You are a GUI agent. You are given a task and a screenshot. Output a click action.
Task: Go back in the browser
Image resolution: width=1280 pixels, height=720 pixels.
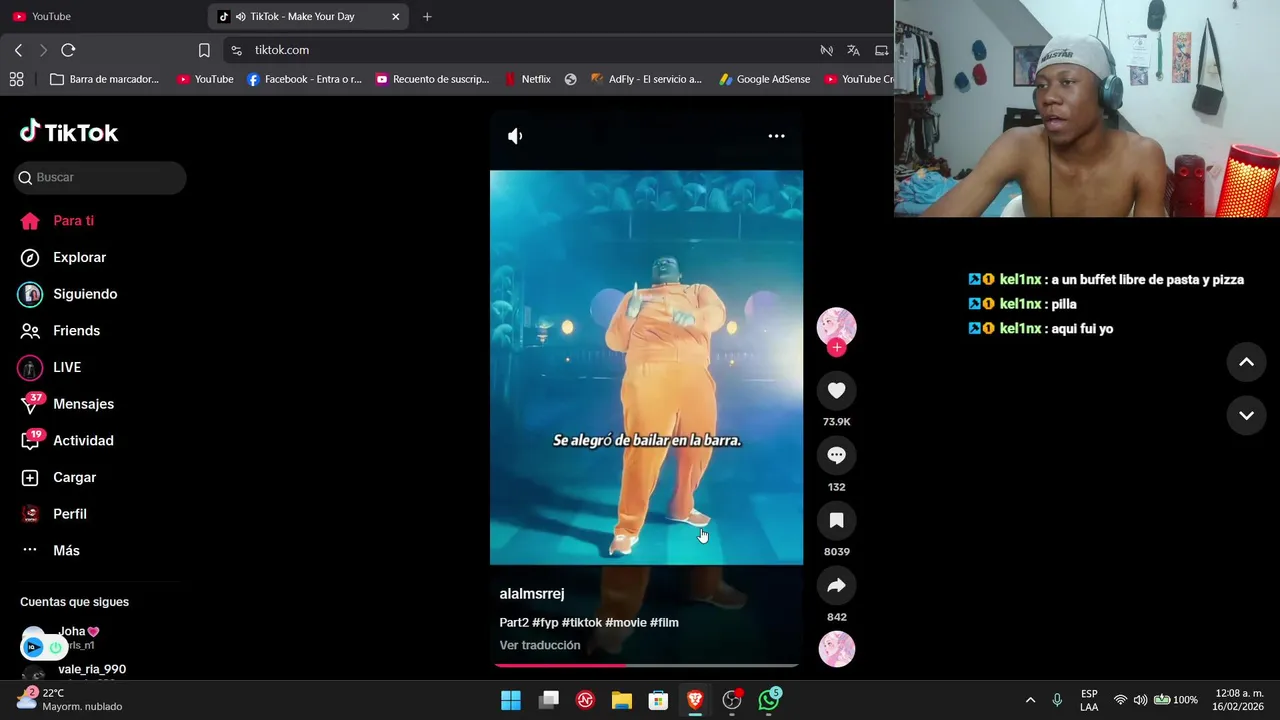18,50
